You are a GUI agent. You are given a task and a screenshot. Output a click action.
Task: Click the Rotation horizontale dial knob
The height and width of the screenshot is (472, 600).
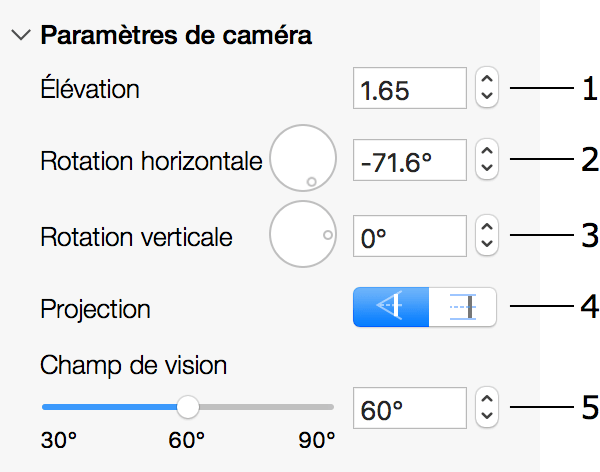click(x=311, y=181)
